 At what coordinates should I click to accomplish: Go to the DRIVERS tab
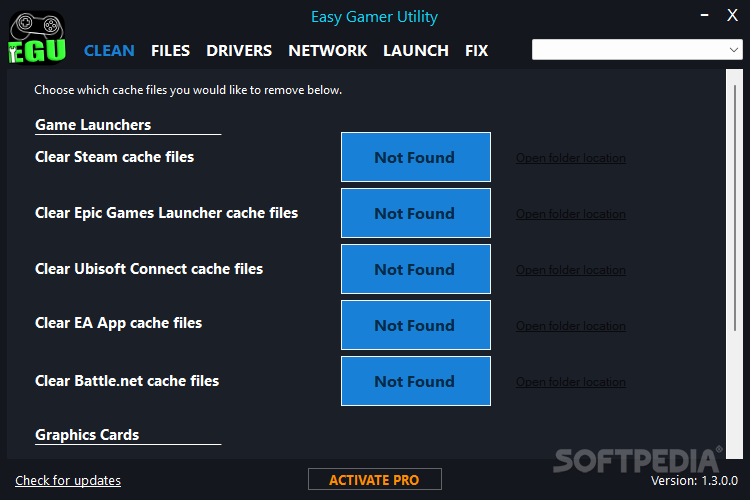(239, 51)
